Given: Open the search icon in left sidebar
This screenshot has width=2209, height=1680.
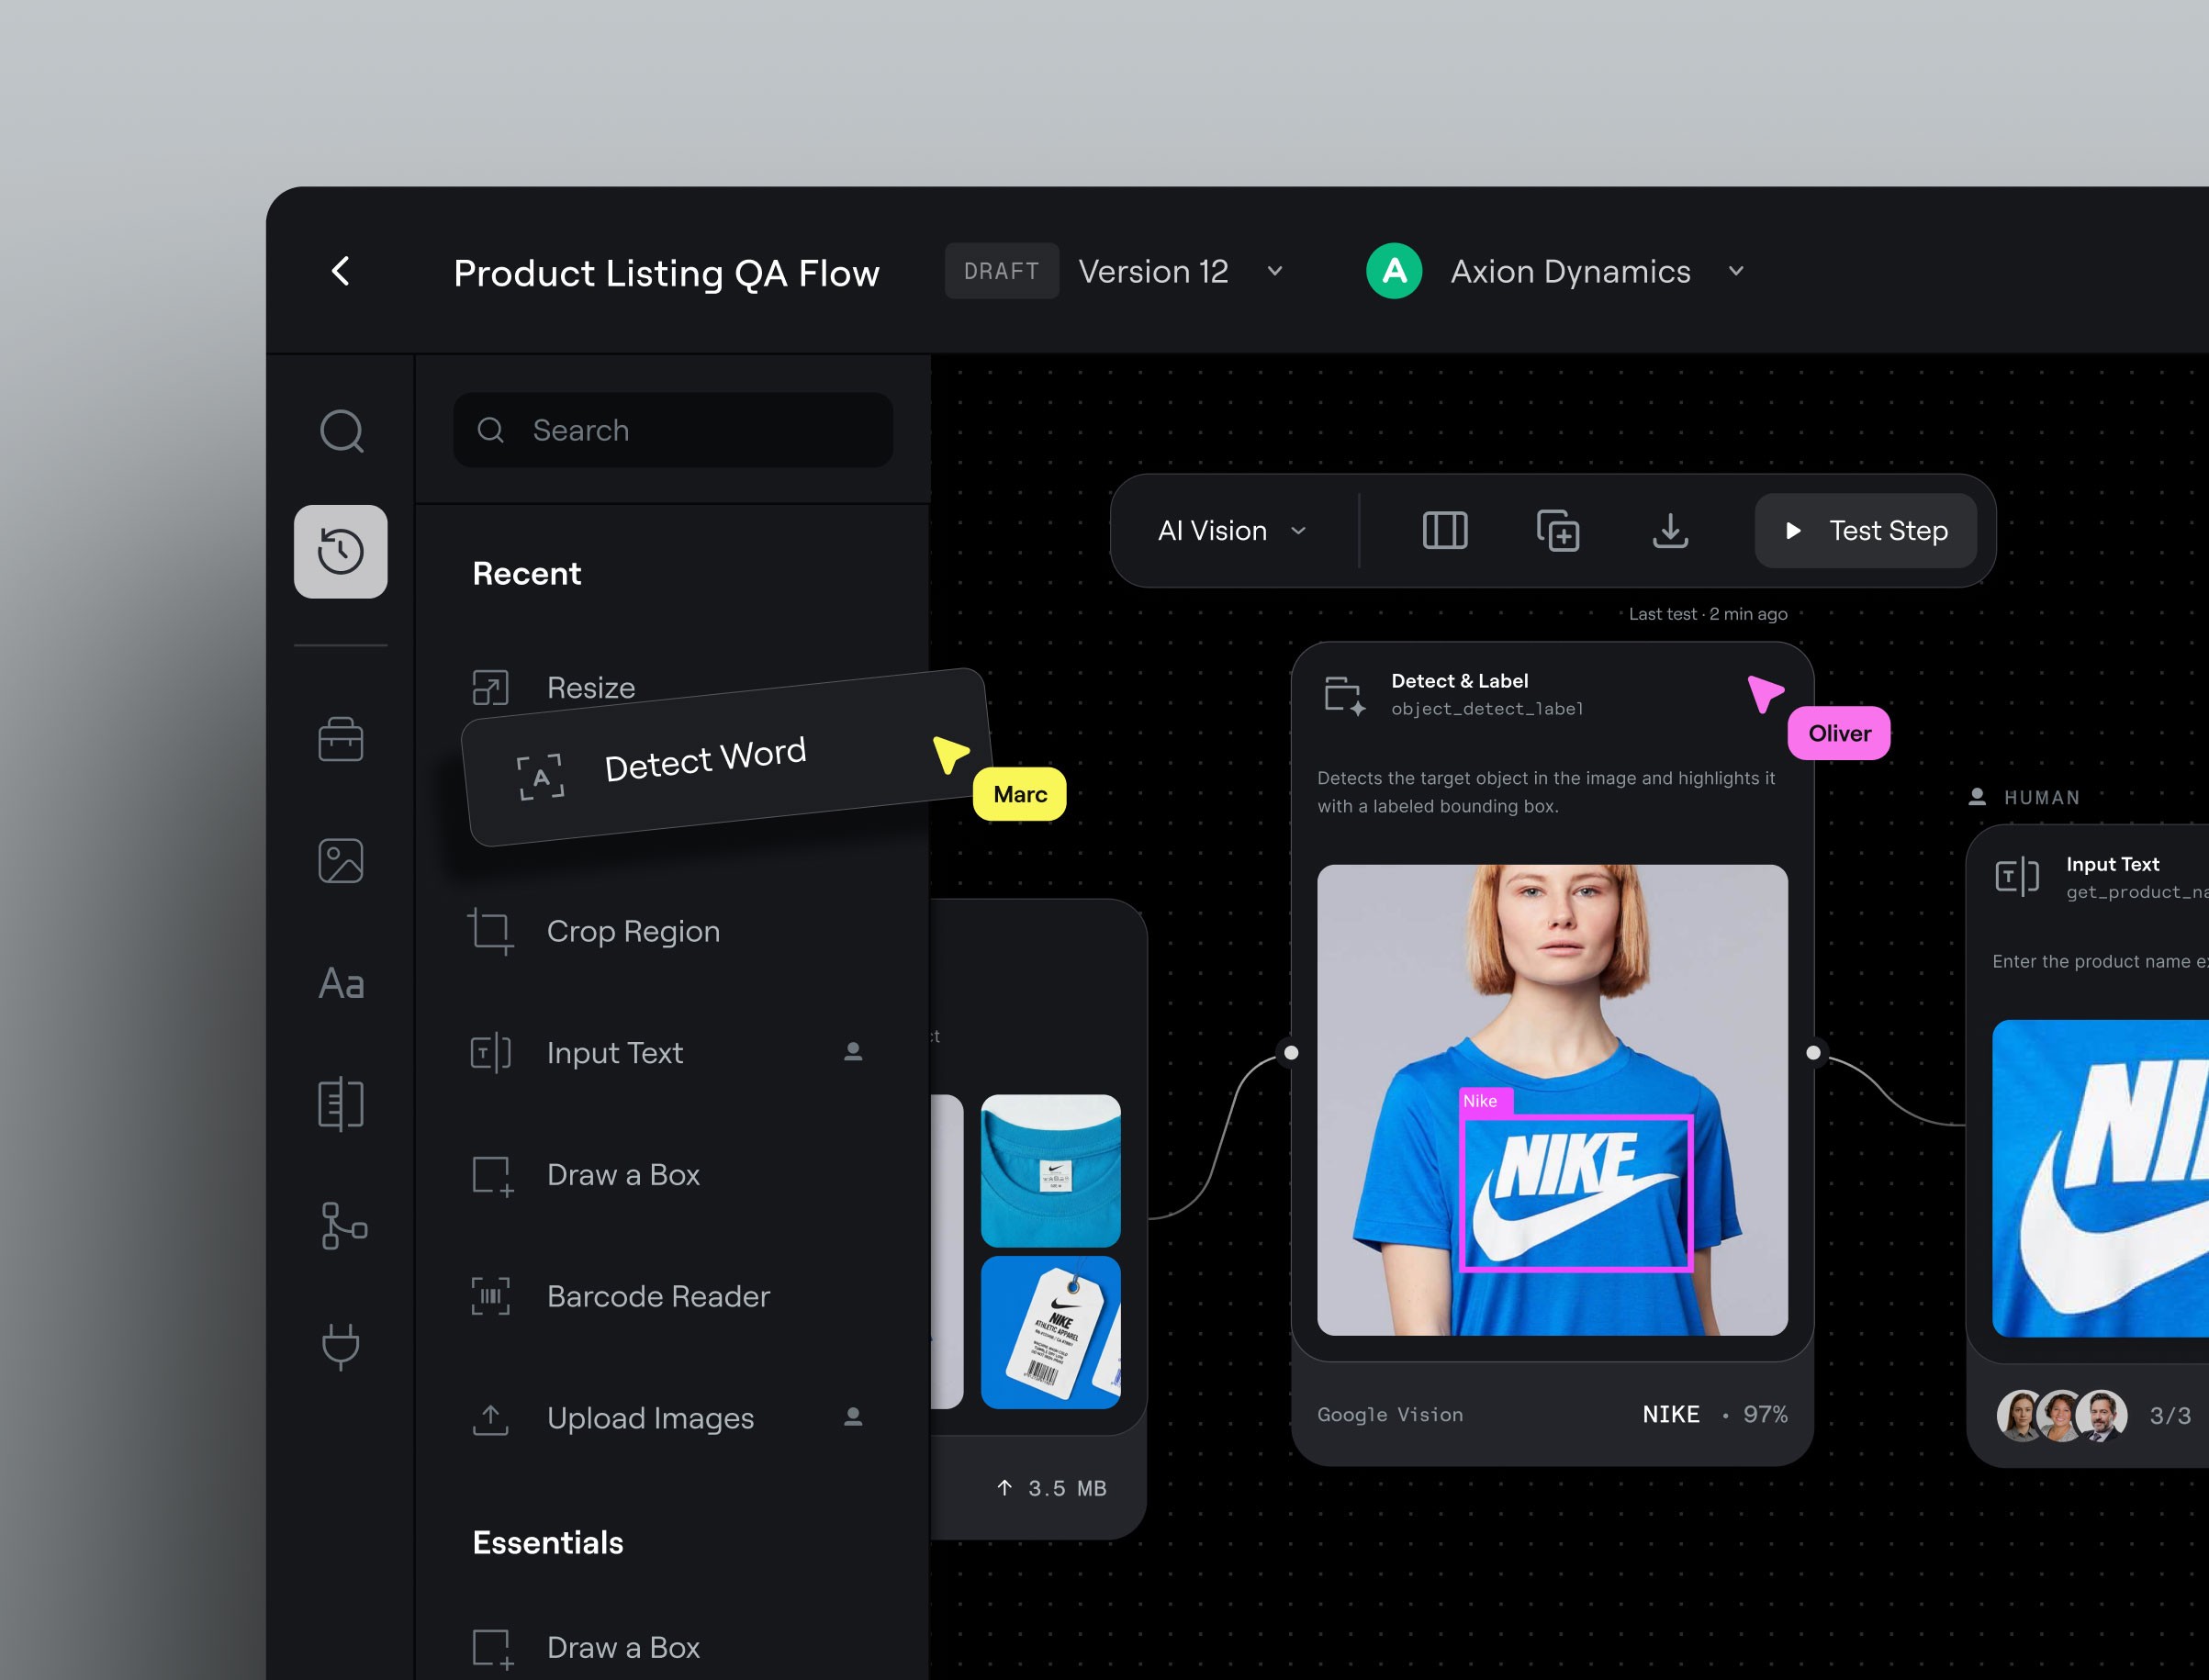Looking at the screenshot, I should [x=341, y=431].
